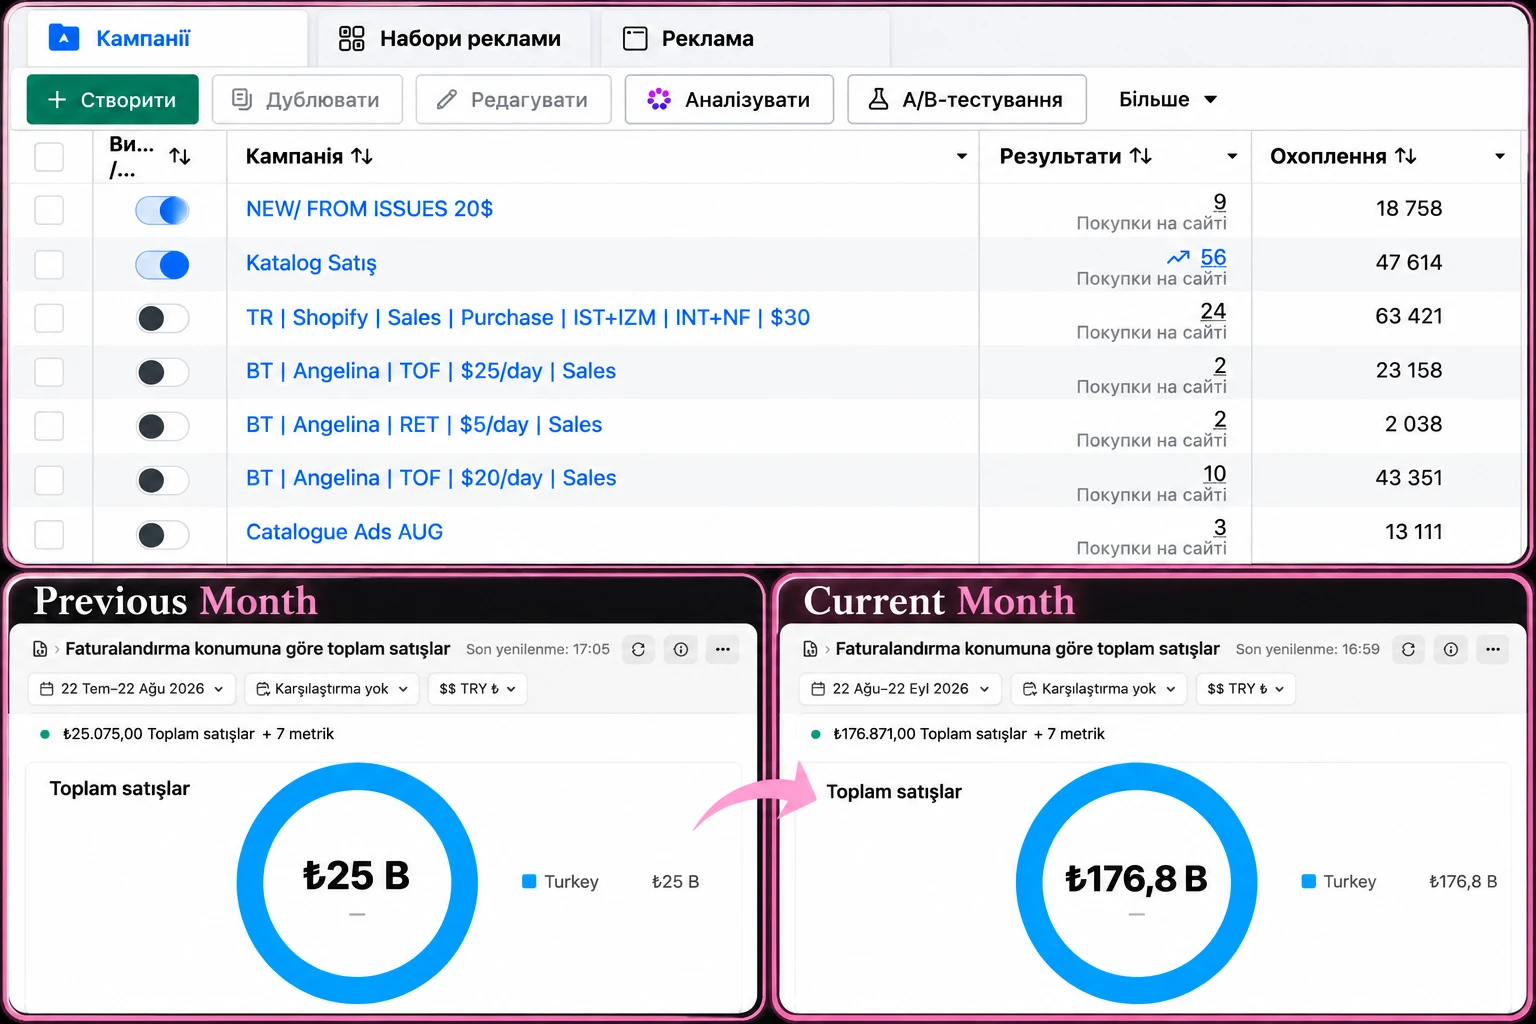Open info for Previous Month report
This screenshot has height=1024, width=1536.
(x=681, y=649)
